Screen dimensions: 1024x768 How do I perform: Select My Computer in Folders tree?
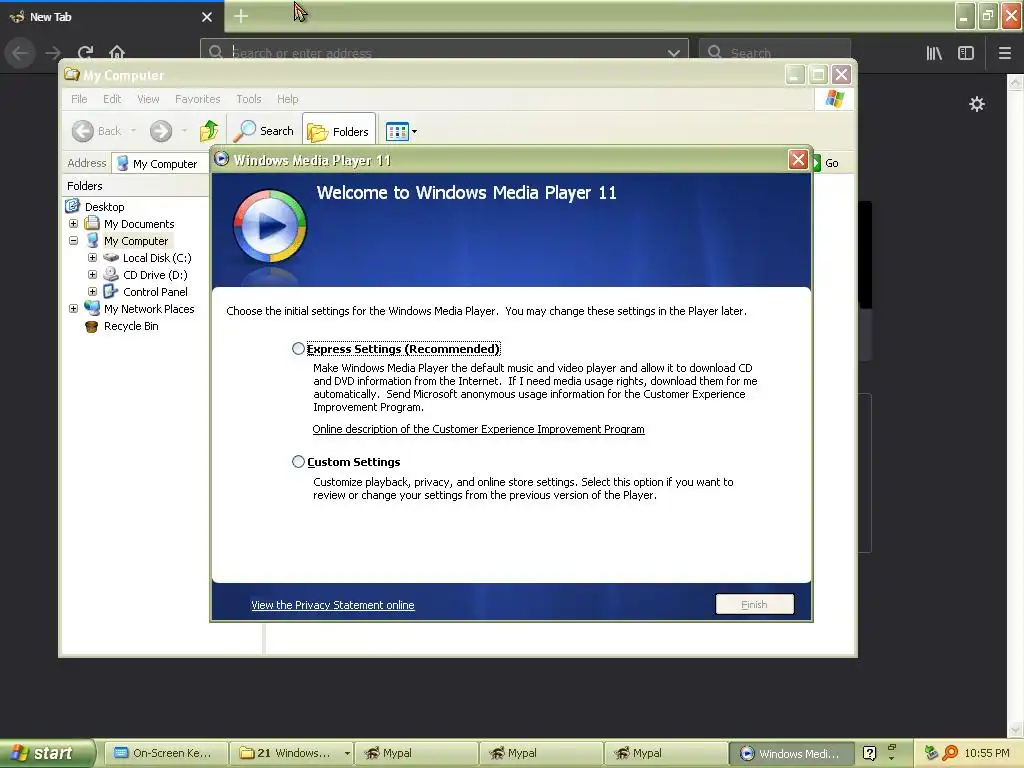coord(136,241)
